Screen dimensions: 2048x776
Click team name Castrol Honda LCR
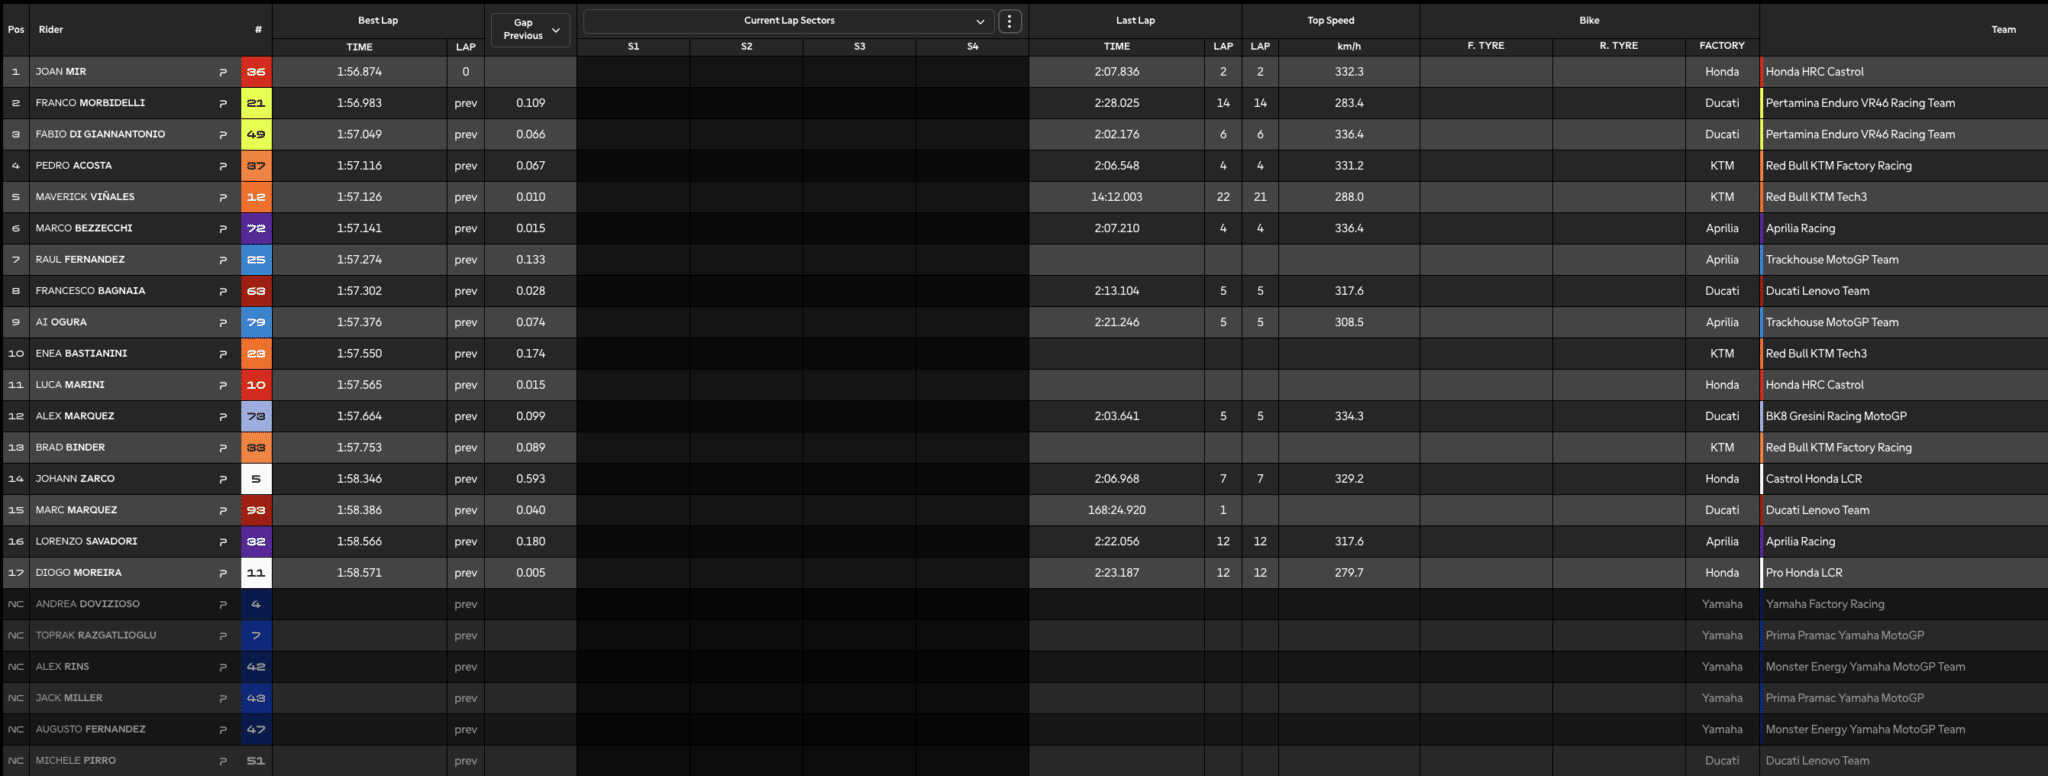(x=1813, y=479)
